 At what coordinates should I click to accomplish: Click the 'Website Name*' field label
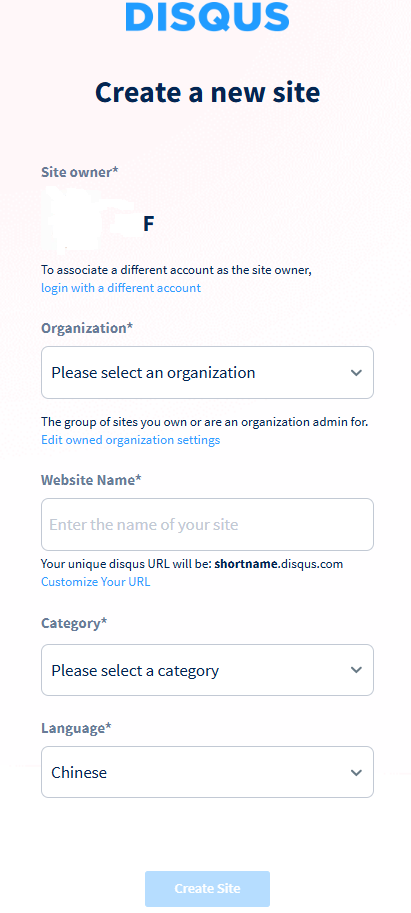pos(91,480)
